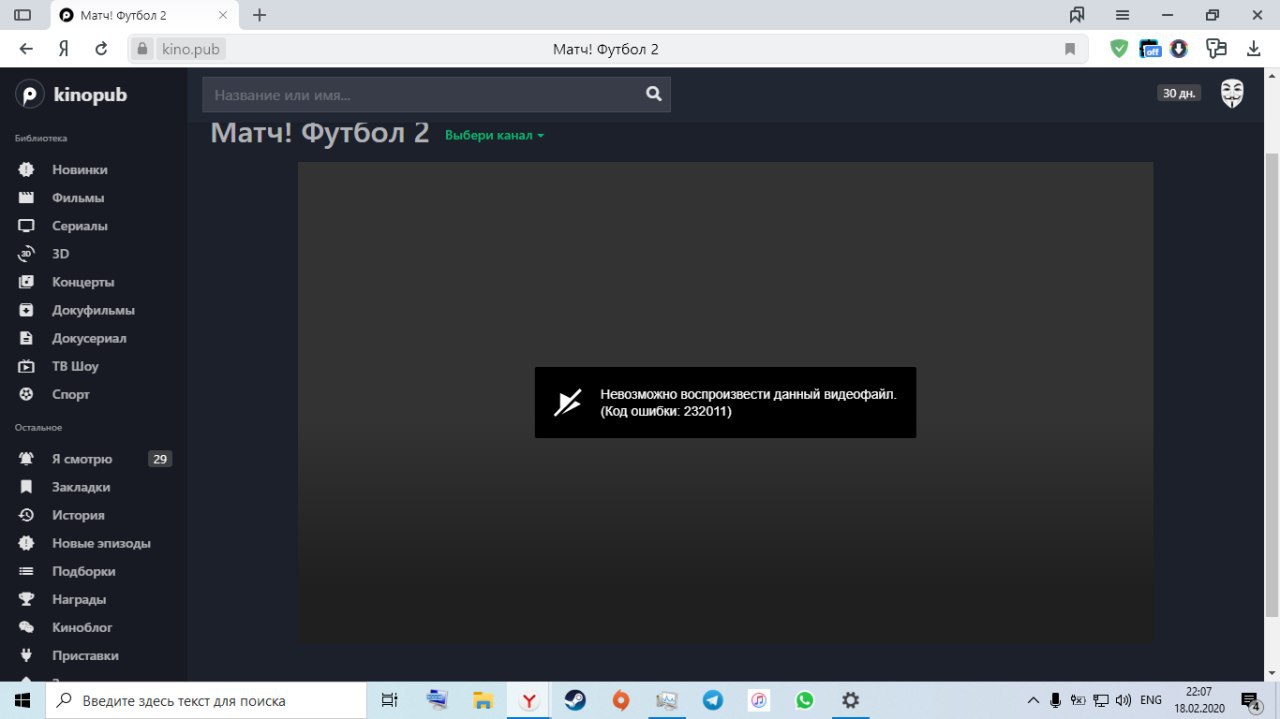This screenshot has width=1280, height=719.
Task: Open the taskbar Settings gear app
Action: click(x=851, y=700)
